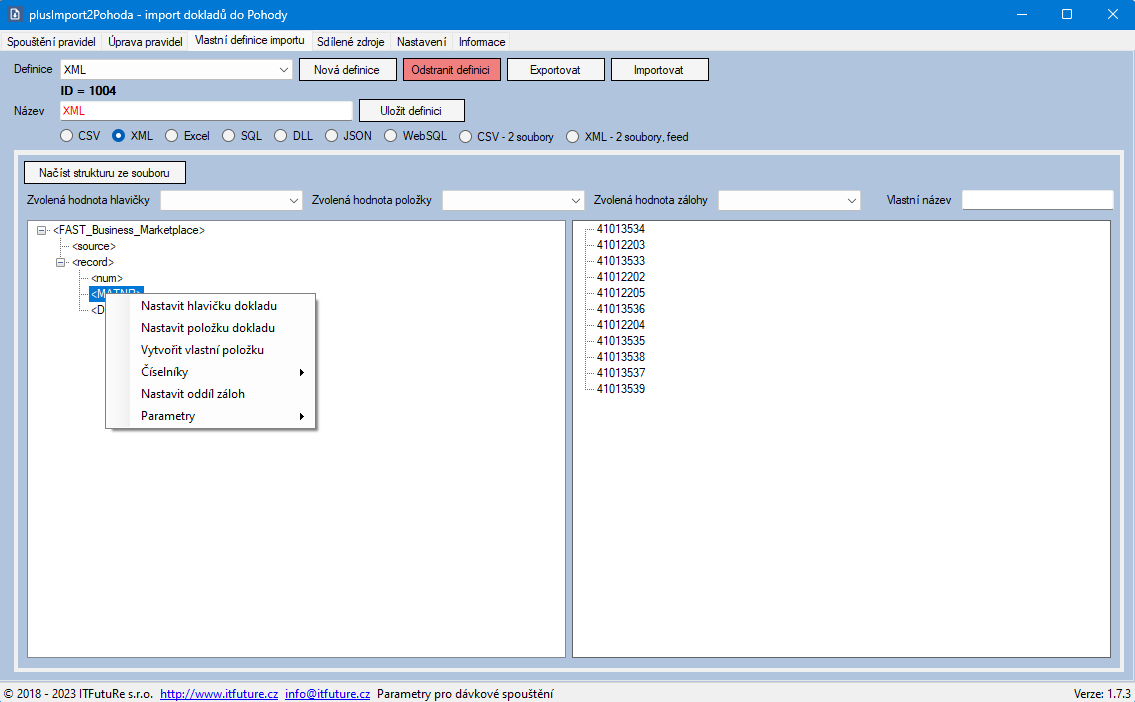Select the <source> tree node
Viewport: 1135px width, 702px height.
pos(94,246)
